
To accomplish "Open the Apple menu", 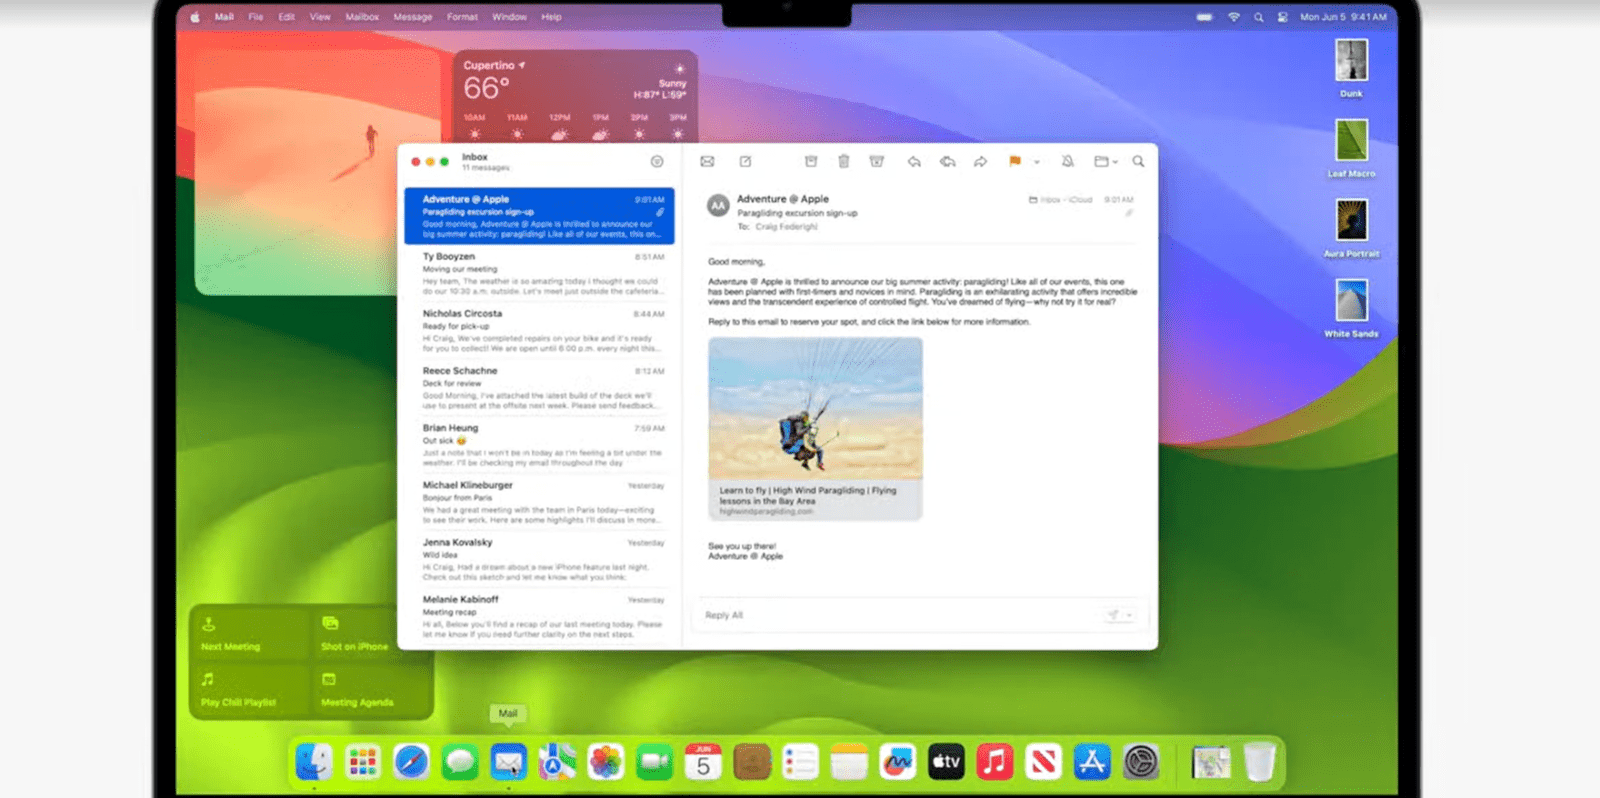I will [x=195, y=17].
